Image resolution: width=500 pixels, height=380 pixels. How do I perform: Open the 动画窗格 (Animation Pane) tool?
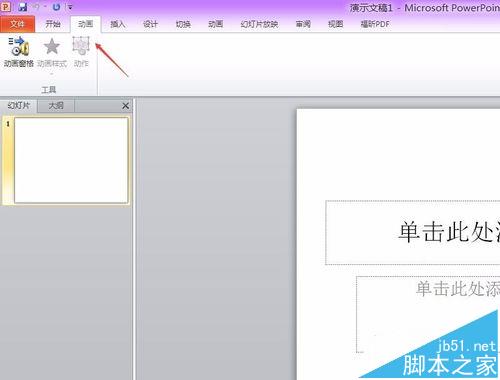pos(19,52)
